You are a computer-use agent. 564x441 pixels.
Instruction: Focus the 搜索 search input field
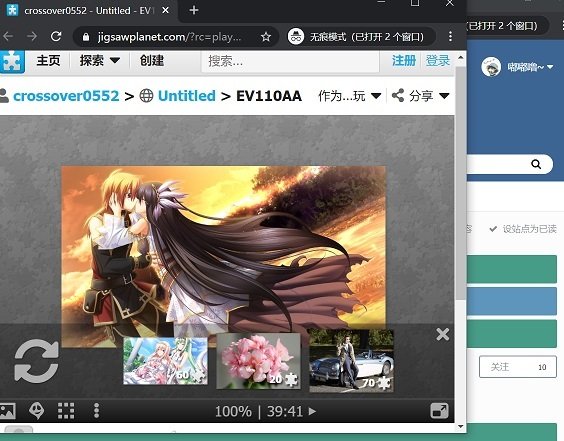tap(290, 61)
